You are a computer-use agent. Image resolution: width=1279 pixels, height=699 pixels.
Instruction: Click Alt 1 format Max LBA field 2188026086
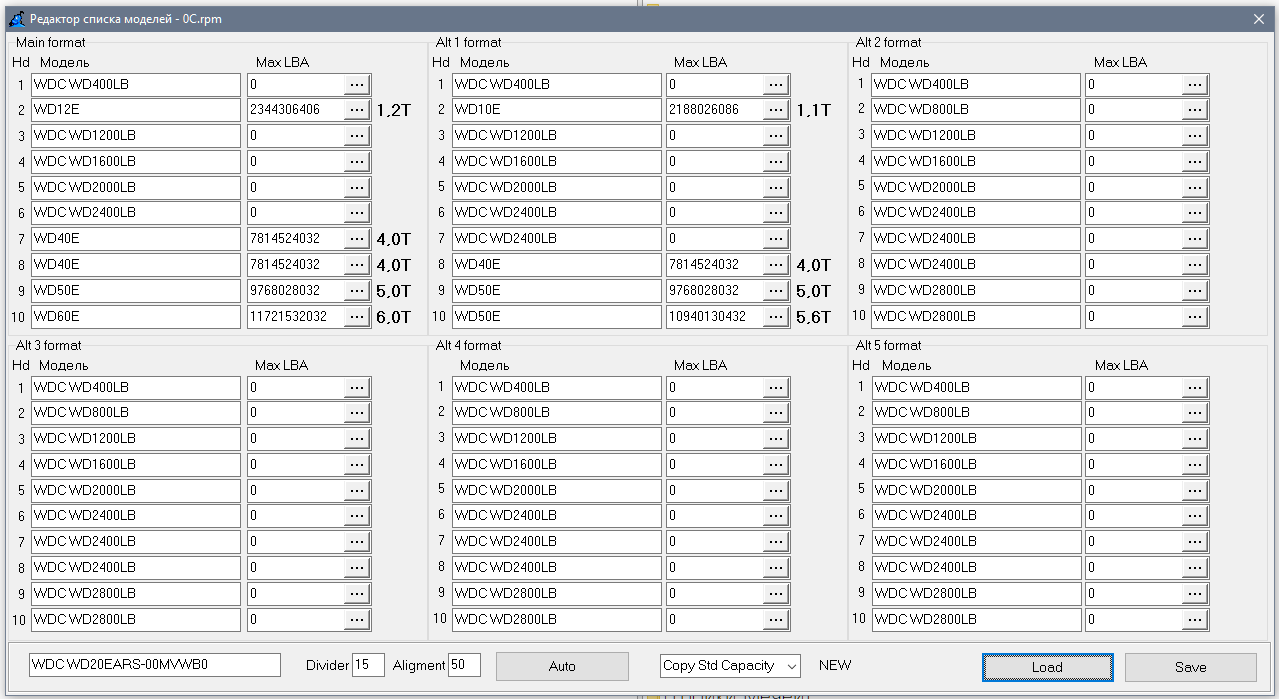coord(715,110)
